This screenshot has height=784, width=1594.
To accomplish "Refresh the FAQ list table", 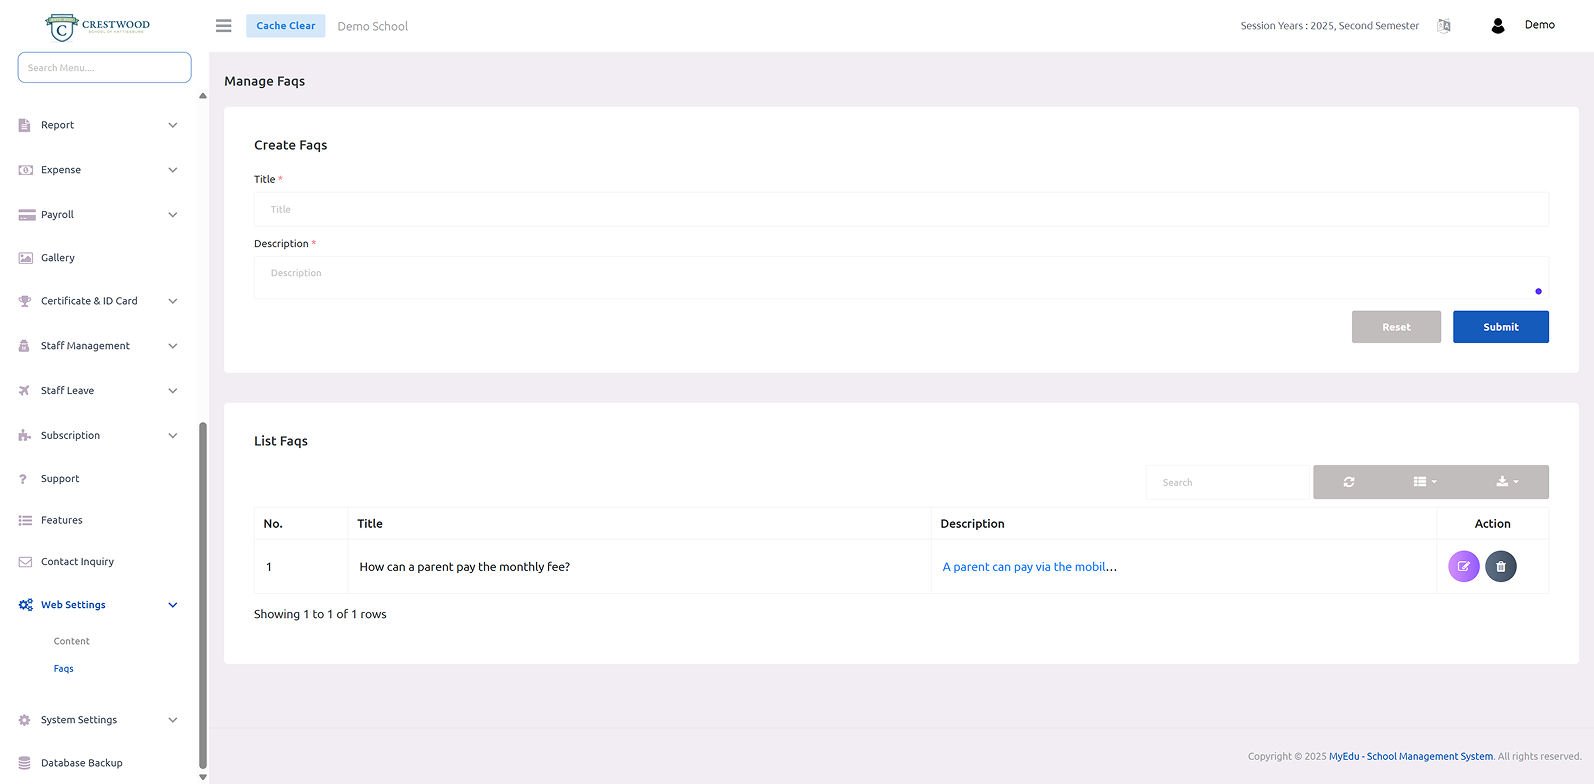I will (x=1349, y=482).
